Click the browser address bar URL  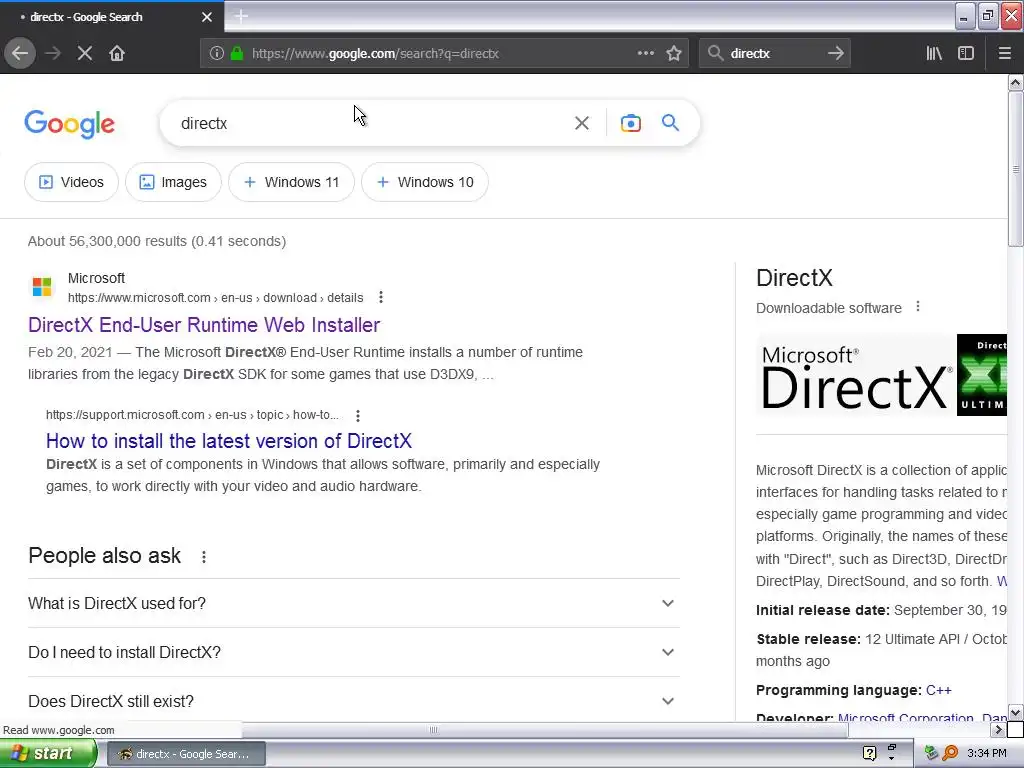(376, 54)
